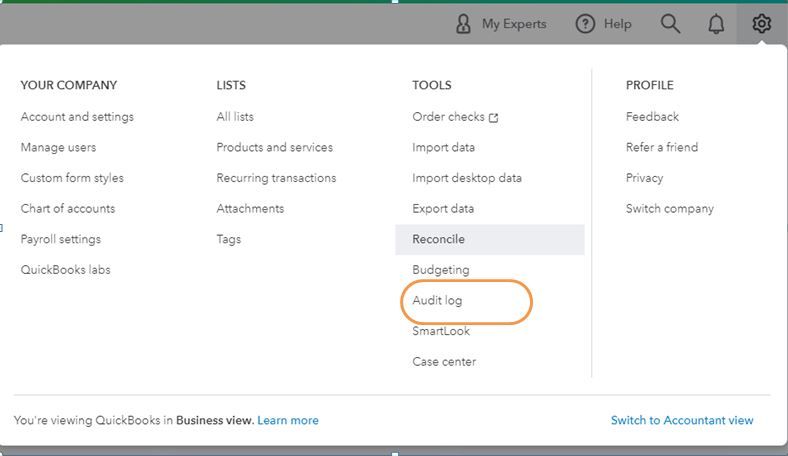Click the YOUR COMPANY heading
Viewport: 788px width, 456px height.
(x=68, y=85)
